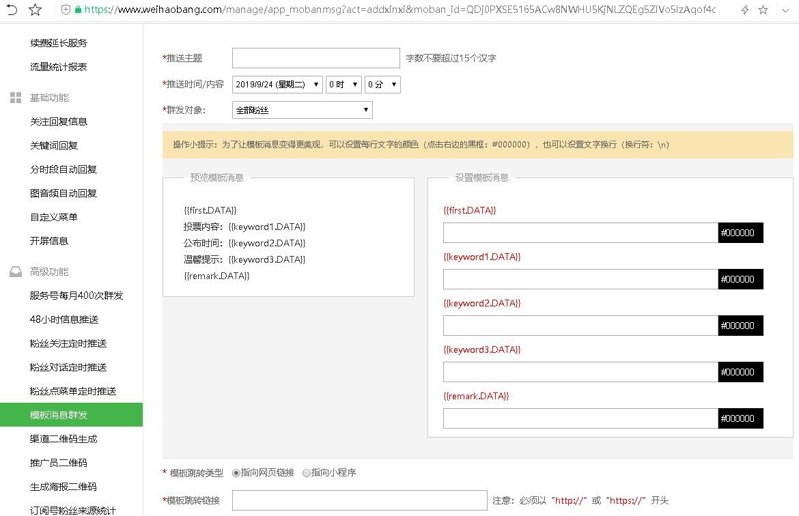
Task: Expand the hour dropdown showing 0 时
Action: pos(343,85)
